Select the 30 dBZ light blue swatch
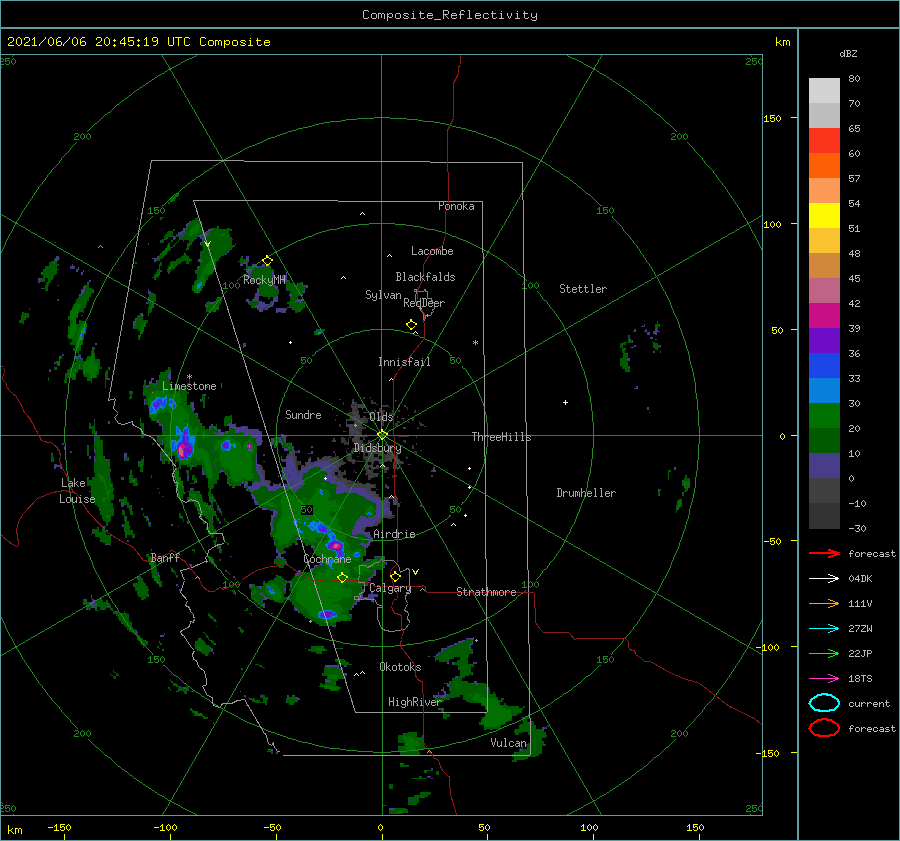The width and height of the screenshot is (900, 841). (824, 390)
